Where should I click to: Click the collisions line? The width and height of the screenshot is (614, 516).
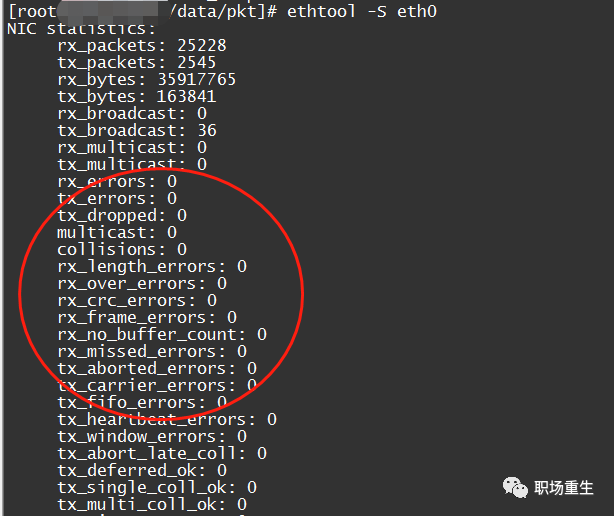pyautogui.click(x=122, y=249)
